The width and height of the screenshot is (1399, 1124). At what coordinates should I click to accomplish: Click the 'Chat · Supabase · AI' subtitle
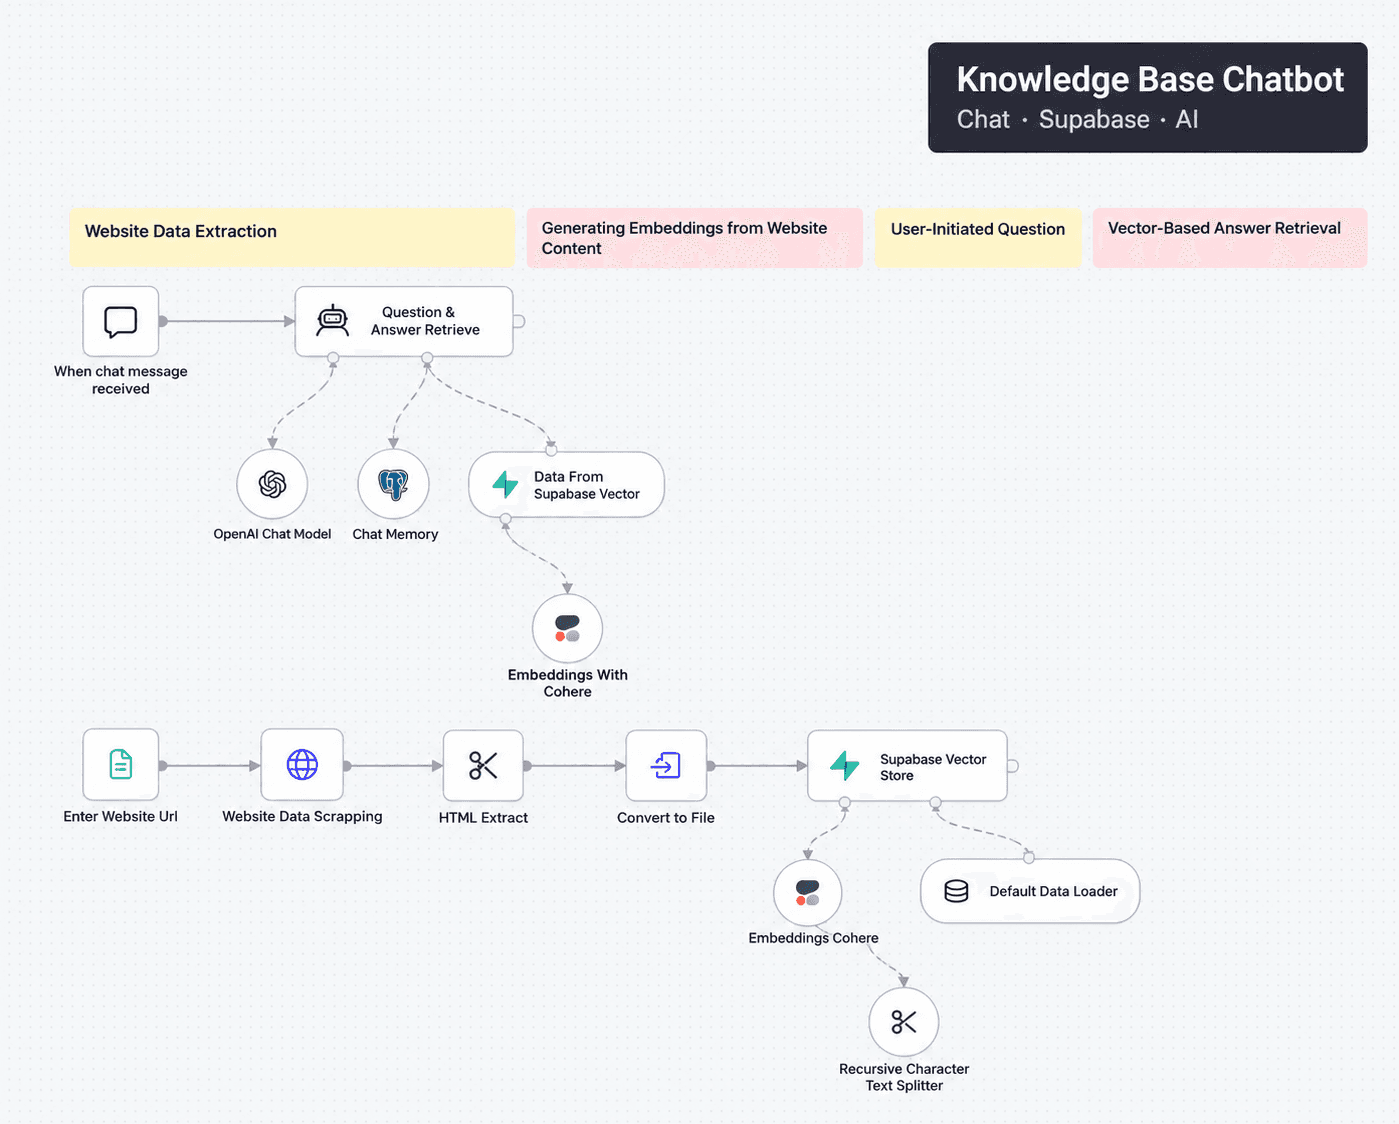pyautogui.click(x=1077, y=120)
